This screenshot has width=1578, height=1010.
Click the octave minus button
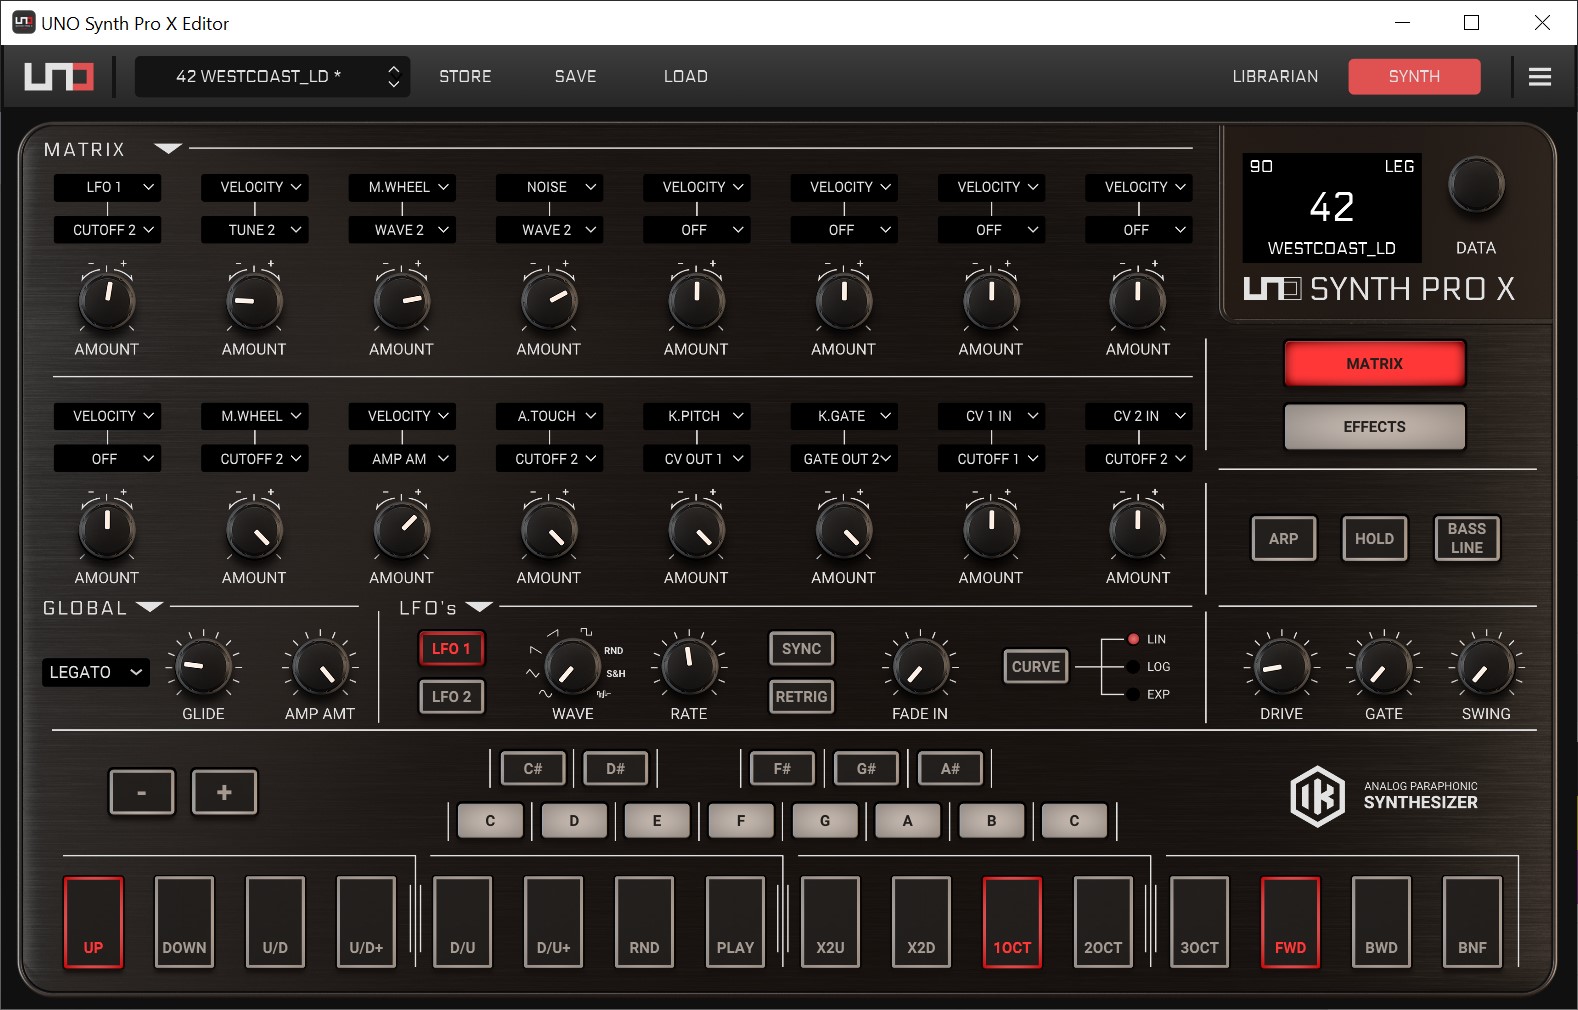142,792
